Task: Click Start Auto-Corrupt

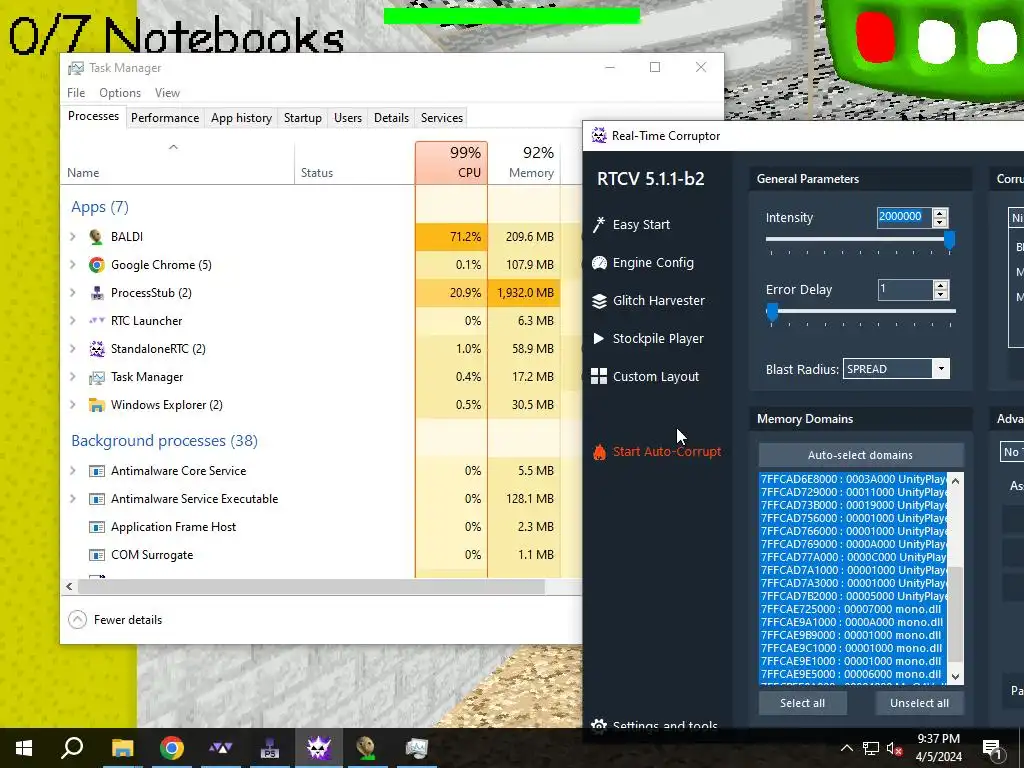Action: click(x=656, y=452)
